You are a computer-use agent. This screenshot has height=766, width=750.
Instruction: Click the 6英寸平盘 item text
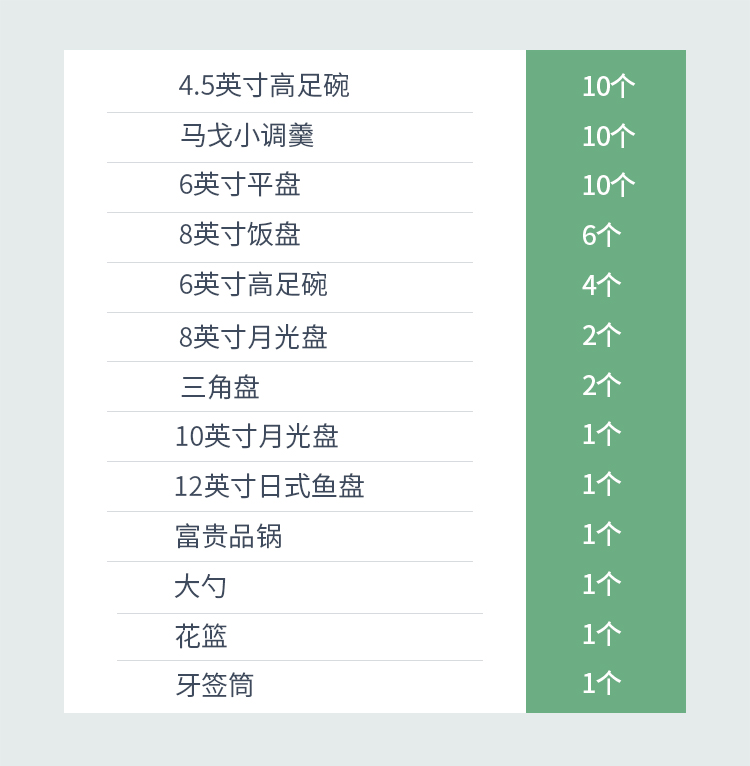(240, 185)
